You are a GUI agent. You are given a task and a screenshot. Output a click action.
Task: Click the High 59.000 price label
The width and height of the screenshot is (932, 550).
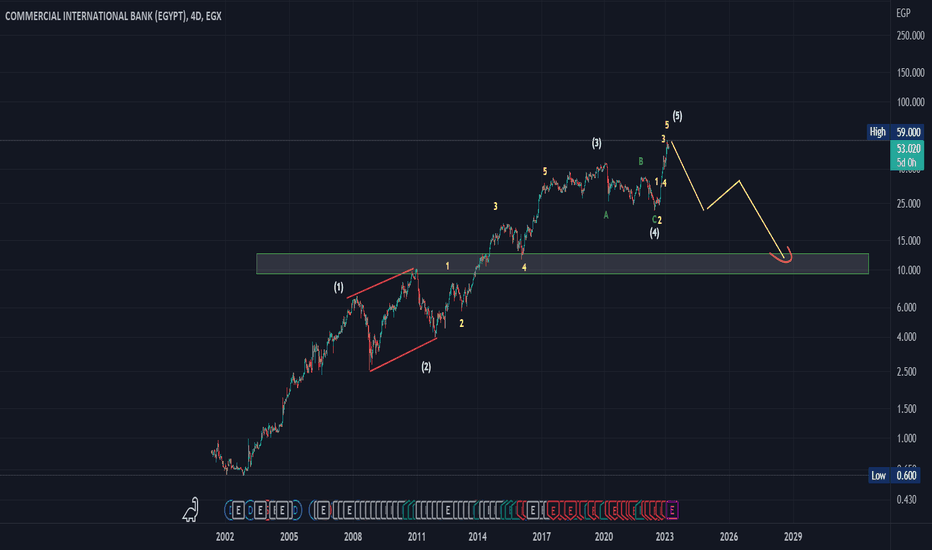895,132
